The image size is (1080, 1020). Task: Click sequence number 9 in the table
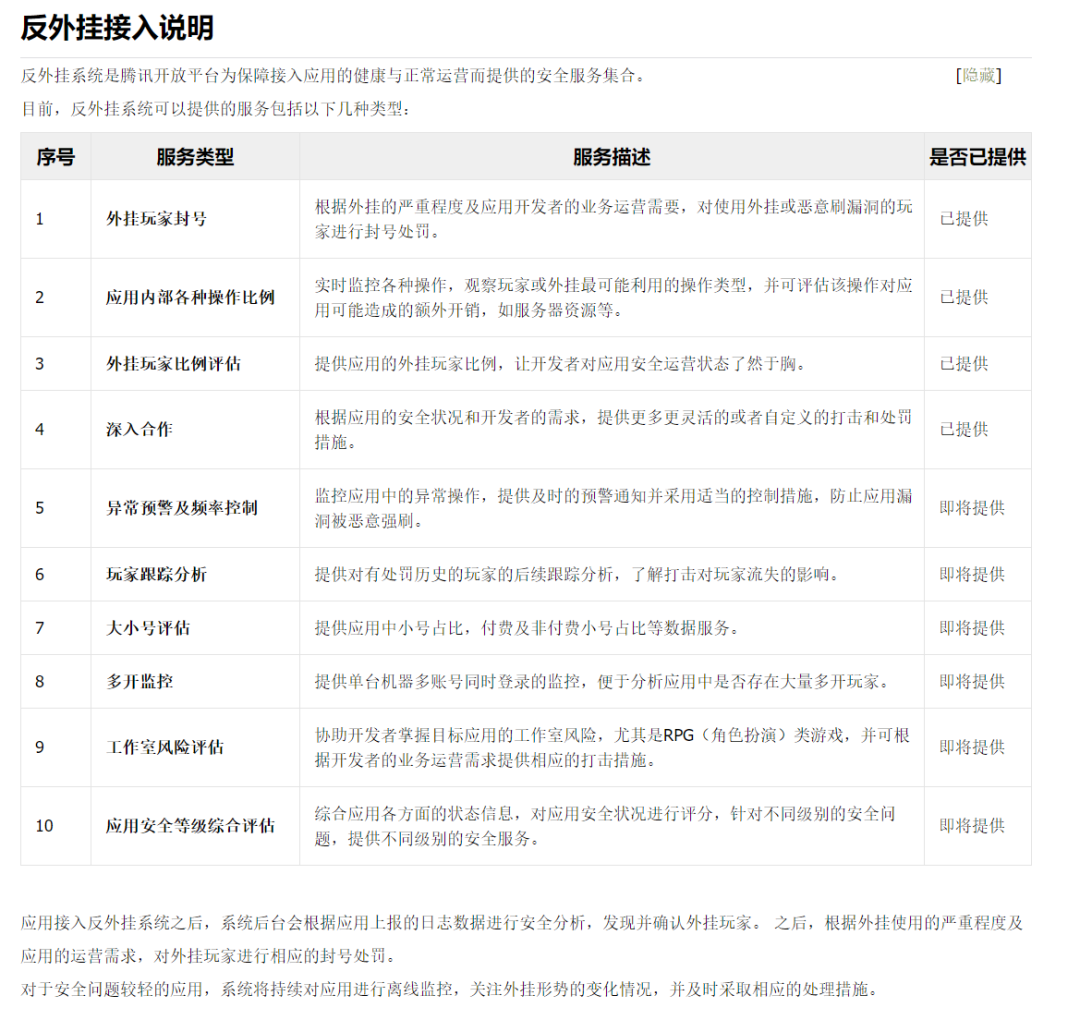tap(40, 747)
